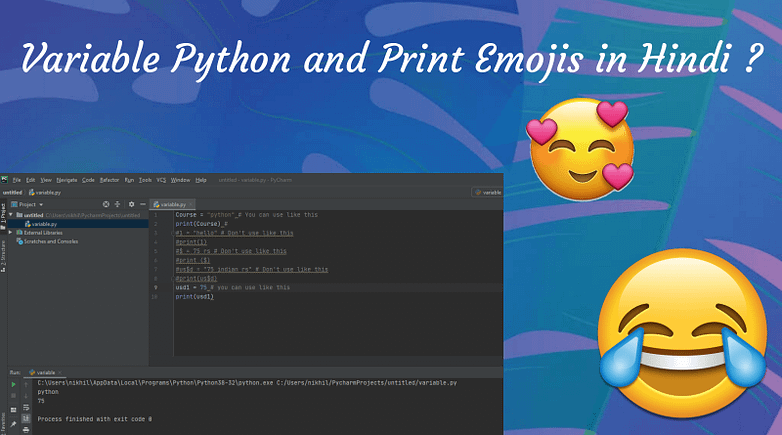782x435 pixels.
Task: Click the print icon in Run console
Action: 26,430
